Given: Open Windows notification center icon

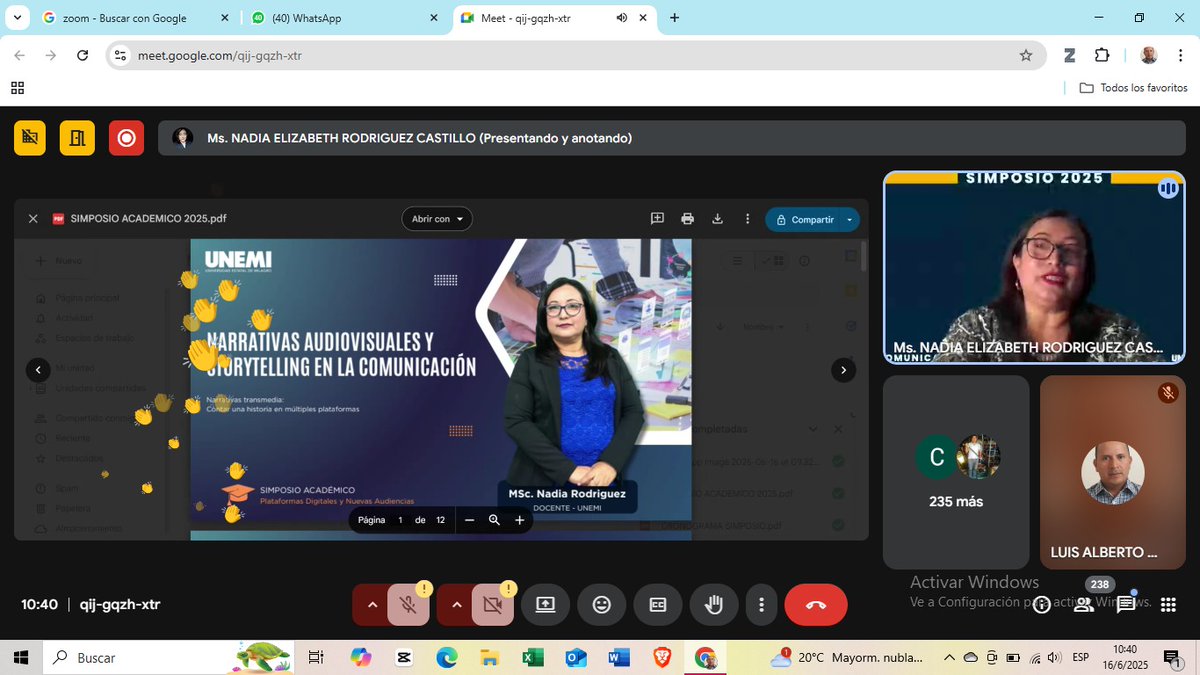Looking at the screenshot, I should (1171, 657).
